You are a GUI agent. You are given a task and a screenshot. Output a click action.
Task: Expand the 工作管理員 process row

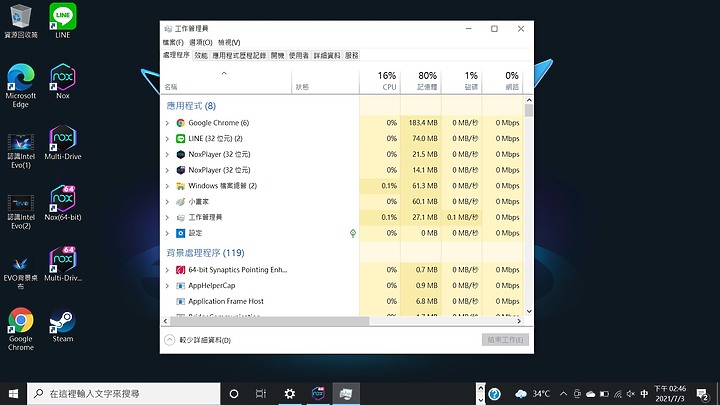(167, 217)
